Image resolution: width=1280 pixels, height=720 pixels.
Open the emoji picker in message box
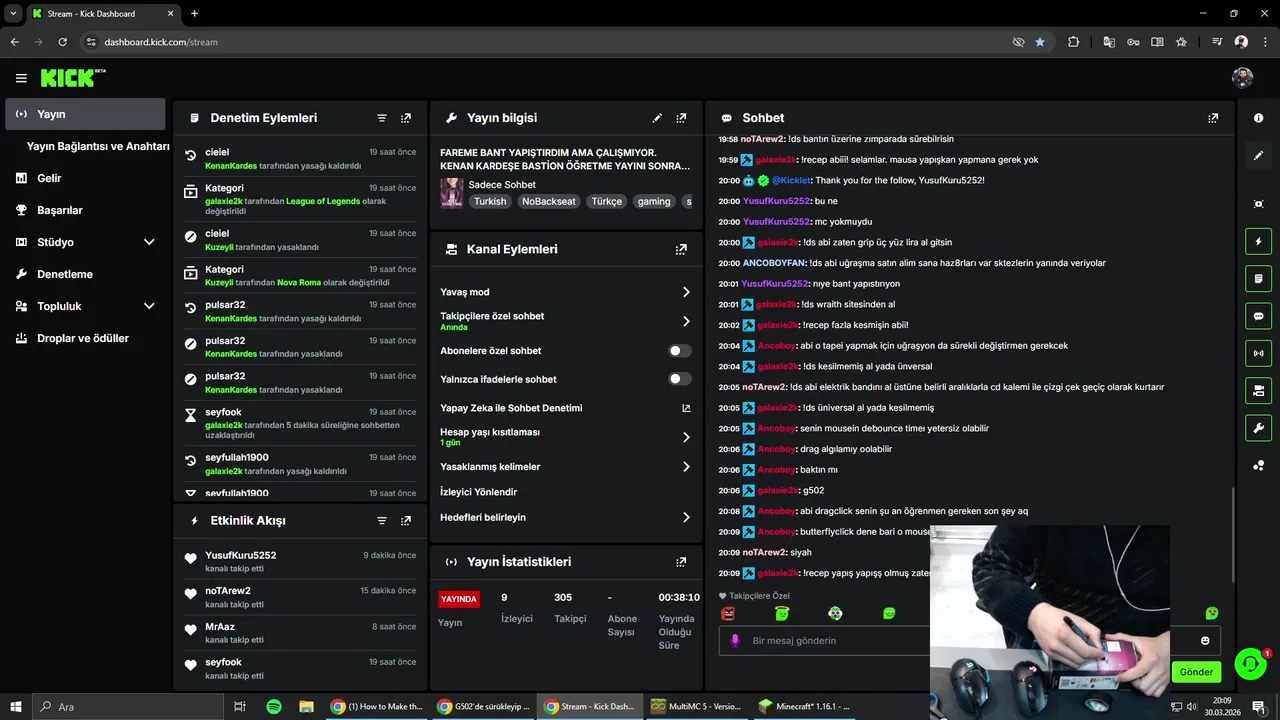[1205, 640]
